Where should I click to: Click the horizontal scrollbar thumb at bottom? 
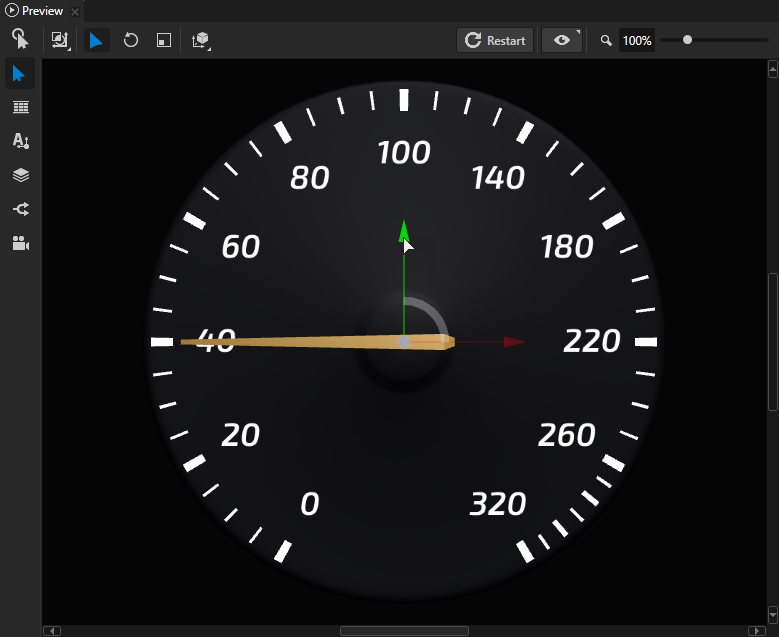click(x=404, y=631)
